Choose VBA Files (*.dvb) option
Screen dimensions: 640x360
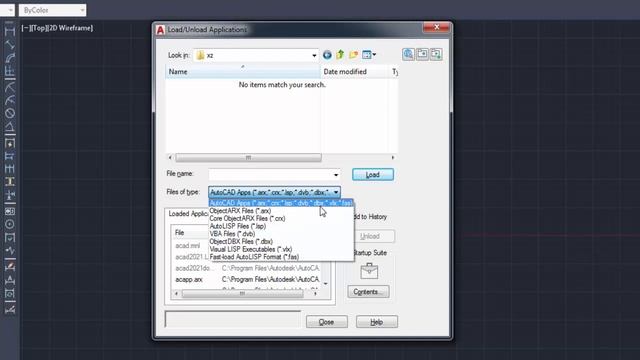232,234
